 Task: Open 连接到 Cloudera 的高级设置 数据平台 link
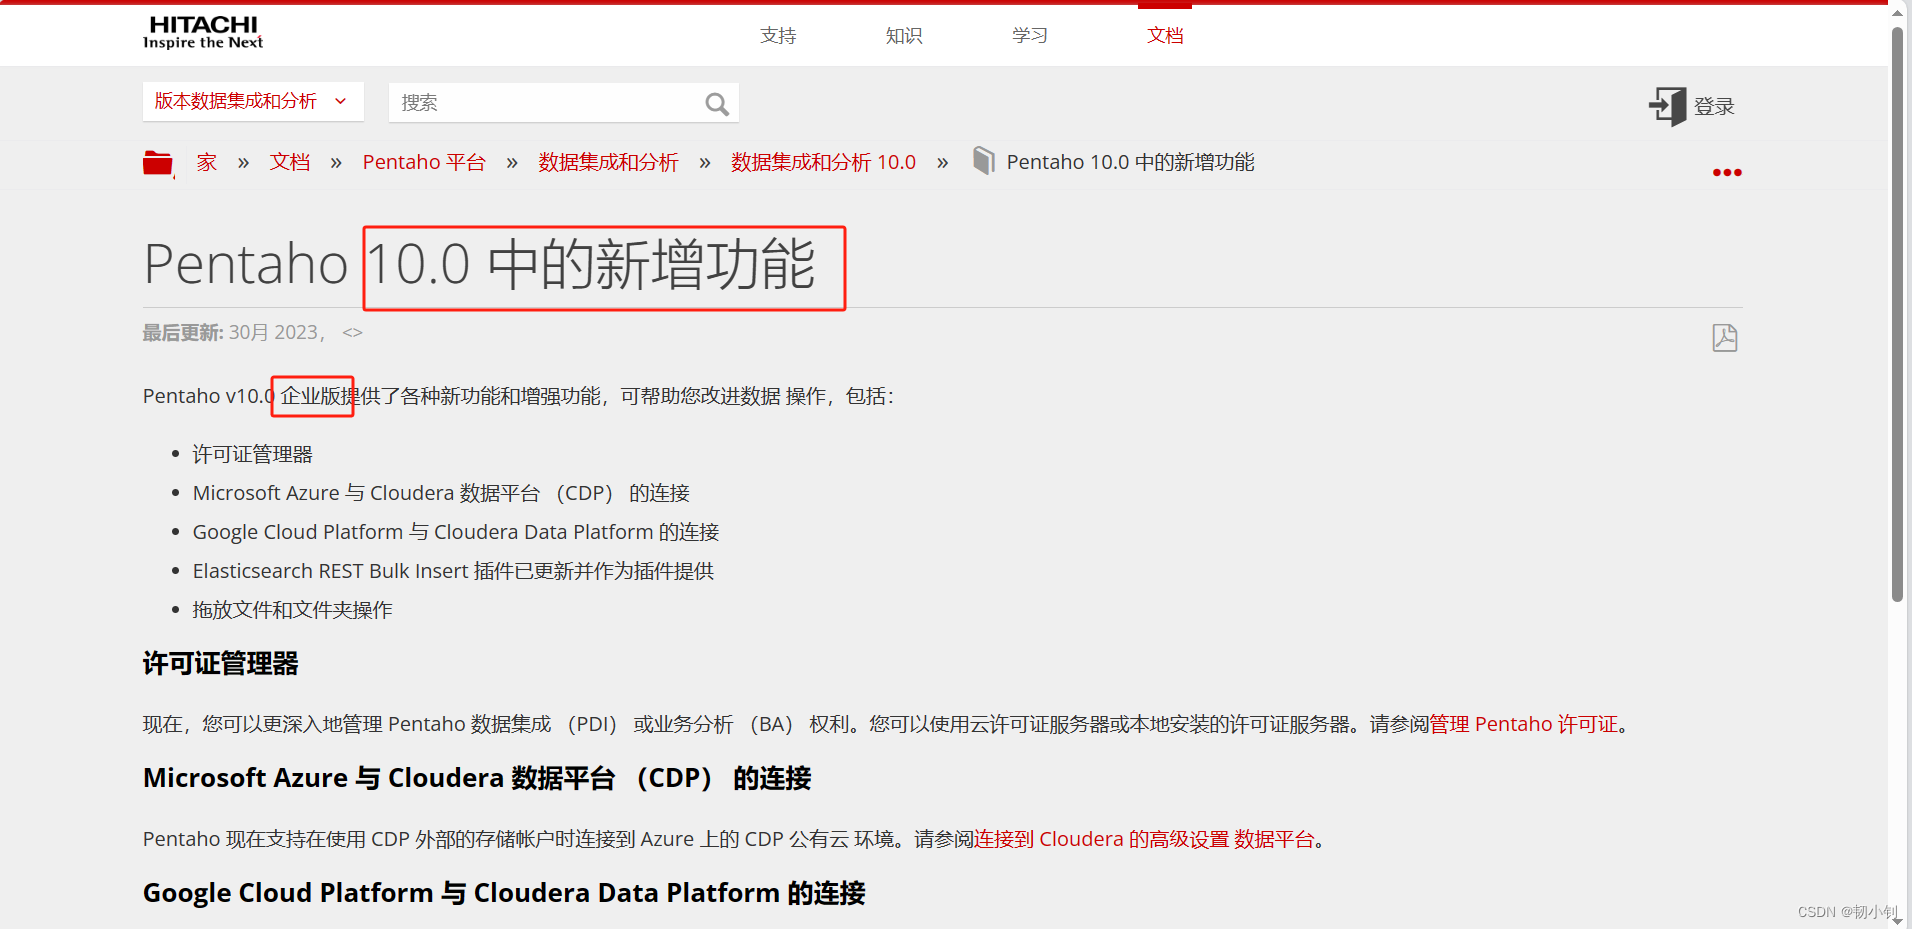pyautogui.click(x=1144, y=839)
